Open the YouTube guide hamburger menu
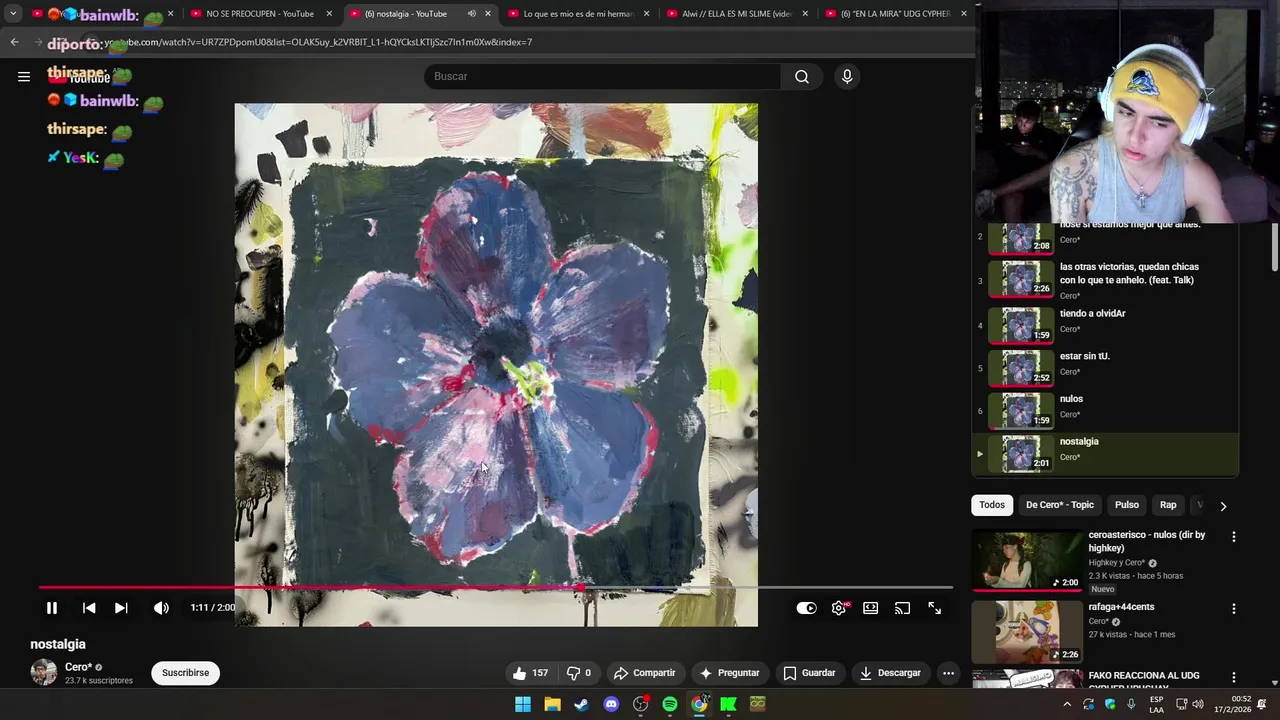 pos(24,76)
